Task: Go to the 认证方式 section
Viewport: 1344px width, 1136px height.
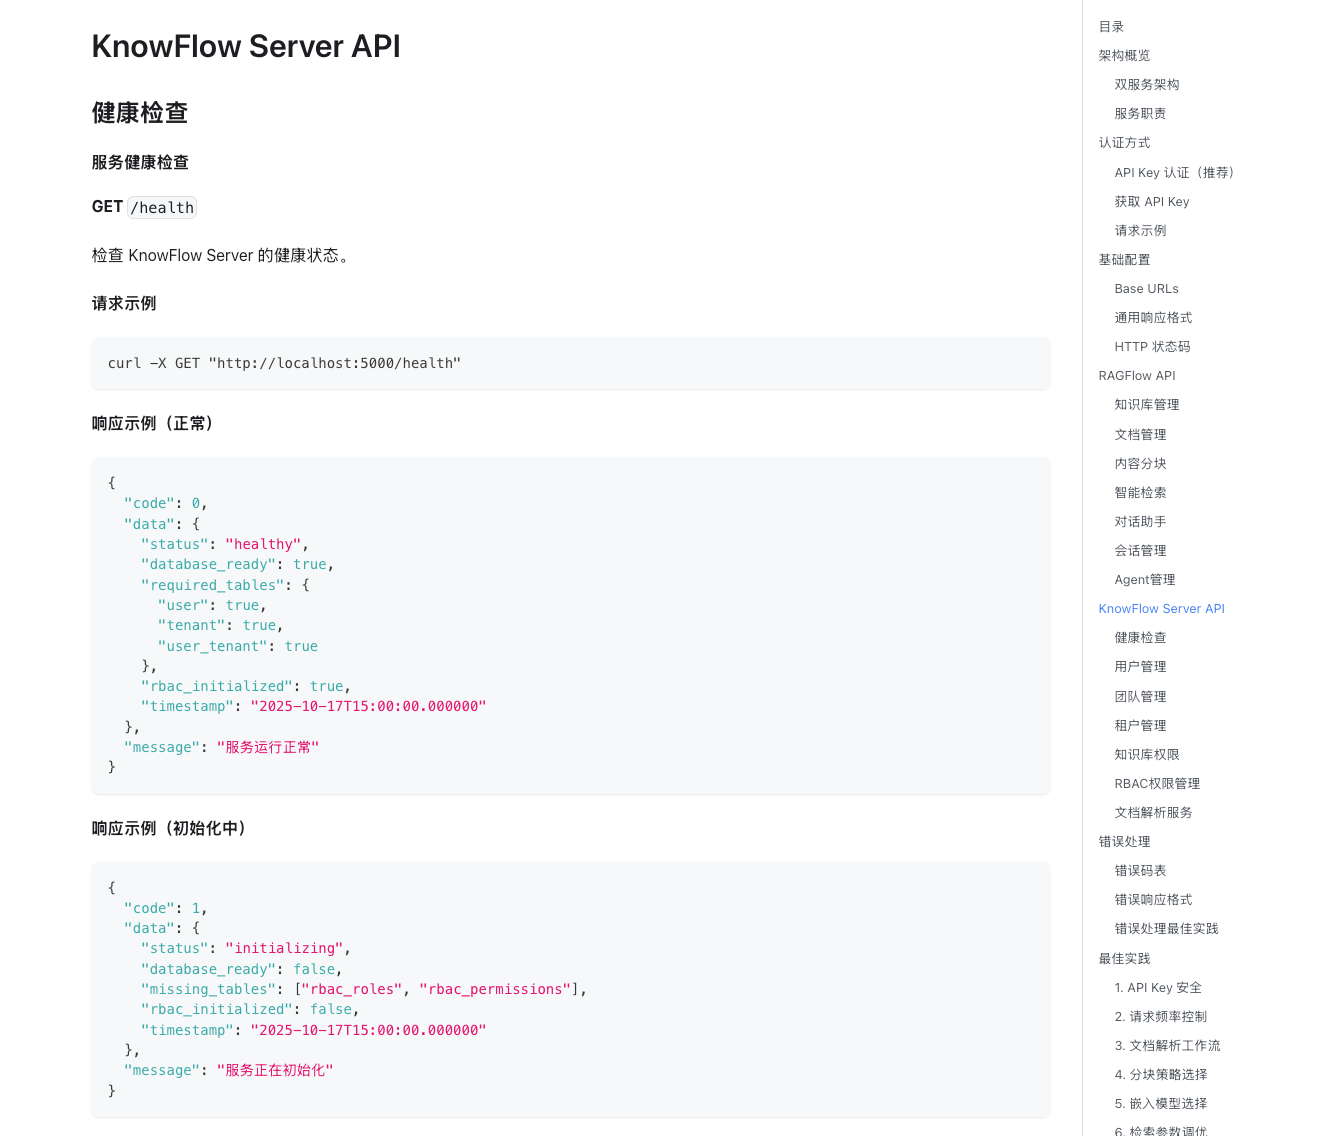Action: [1124, 143]
